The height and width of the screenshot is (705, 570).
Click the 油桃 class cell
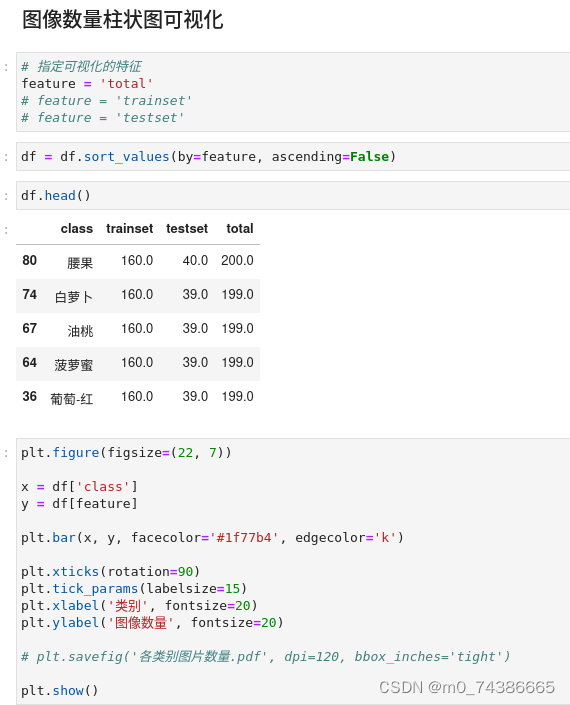click(80, 330)
